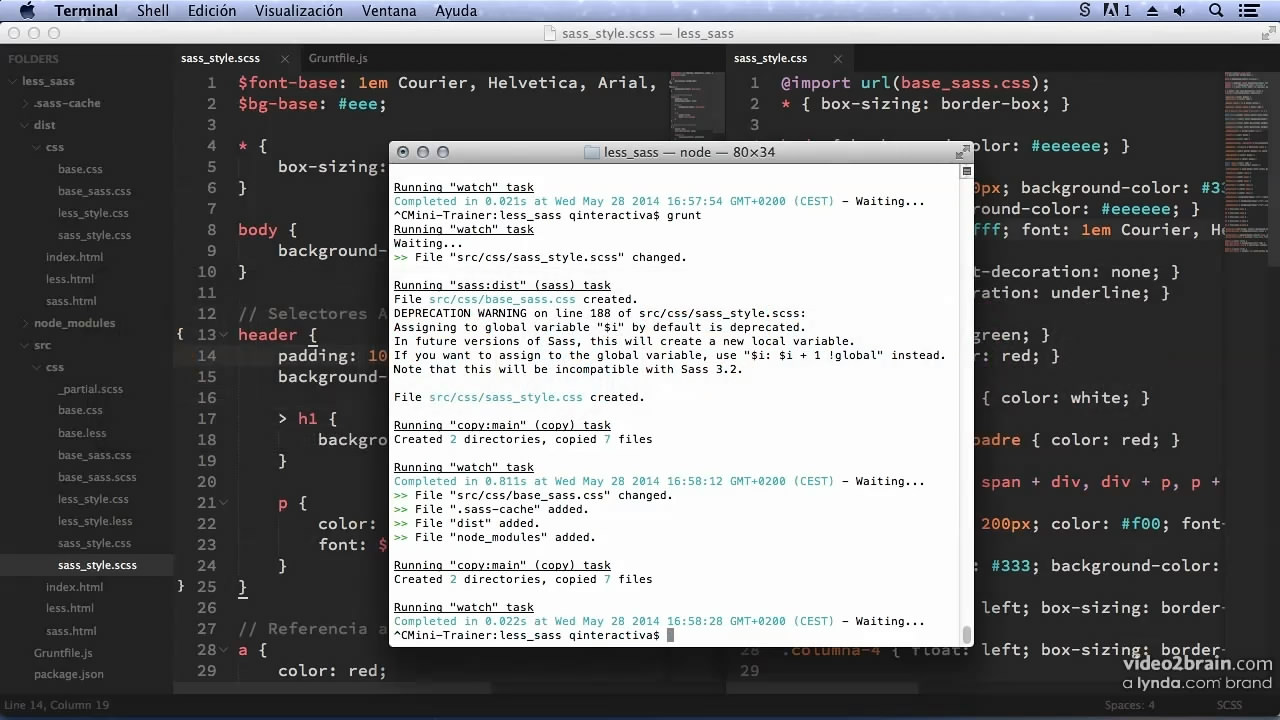The height and width of the screenshot is (720, 1280).
Task: Open the Ayuda menu
Action: coord(456,11)
